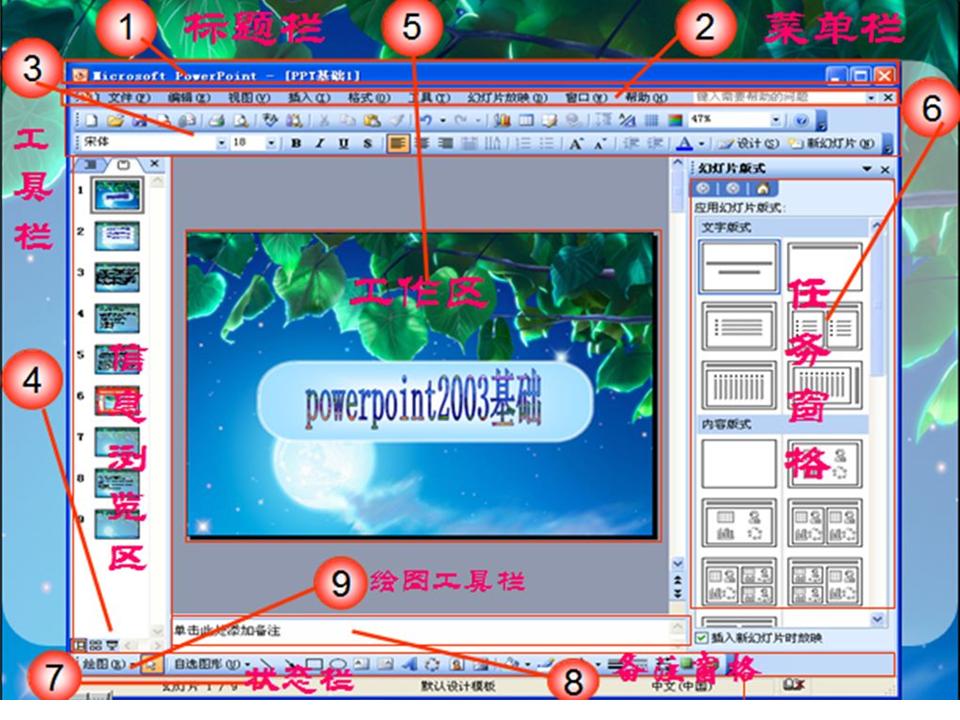
Task: Switch to Slide Sorter view icon
Action: tap(96, 645)
